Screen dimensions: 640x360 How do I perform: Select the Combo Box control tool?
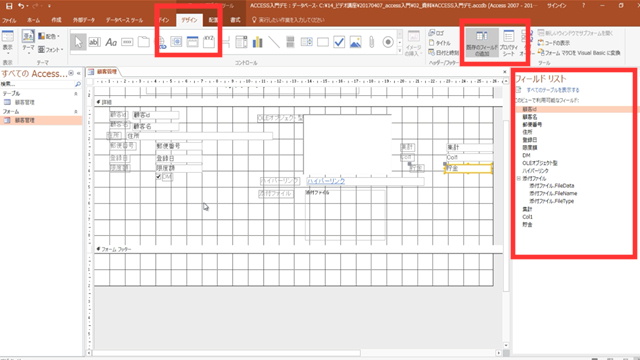pos(241,42)
